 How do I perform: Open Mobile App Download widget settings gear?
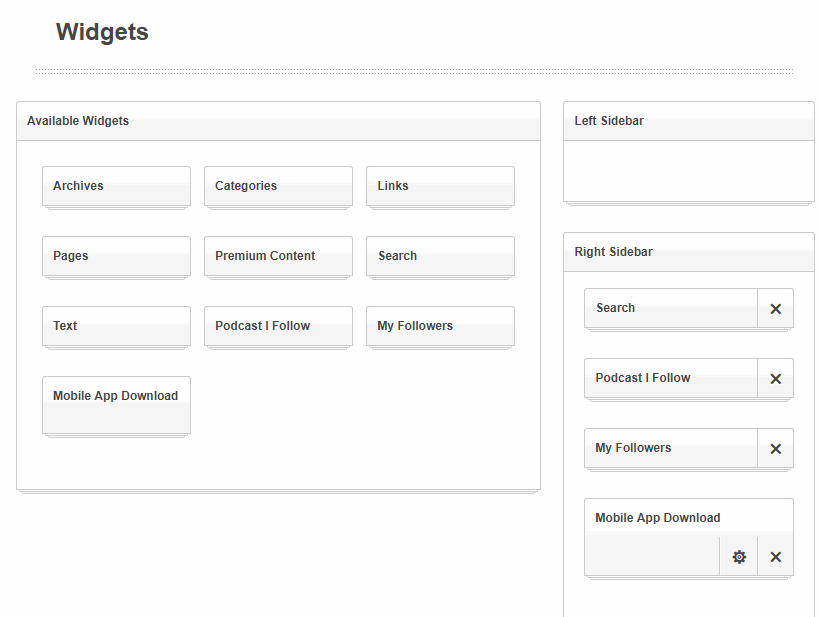pyautogui.click(x=739, y=557)
